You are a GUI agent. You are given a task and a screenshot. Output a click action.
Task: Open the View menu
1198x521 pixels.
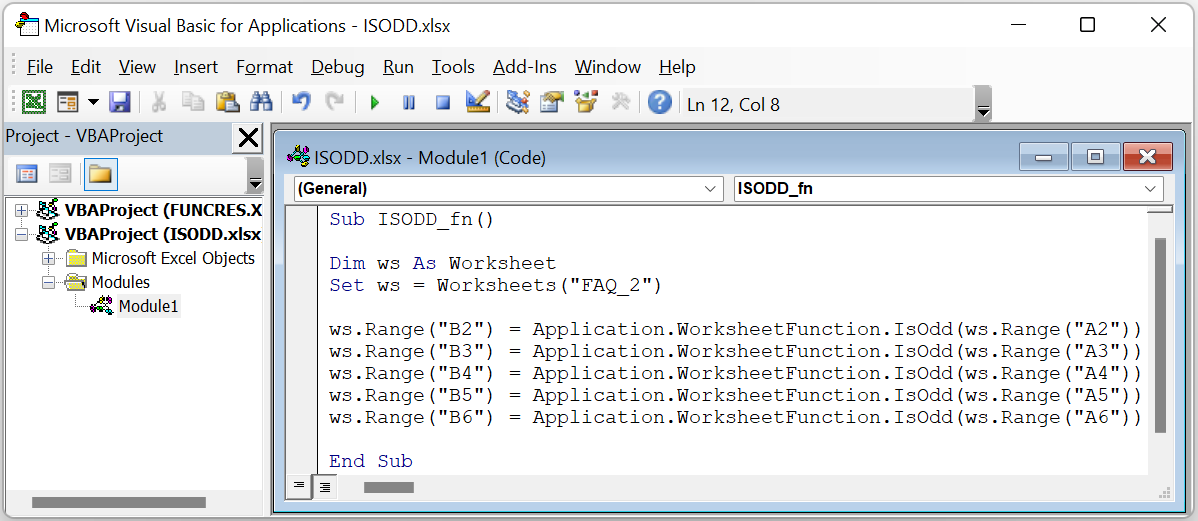pos(138,67)
